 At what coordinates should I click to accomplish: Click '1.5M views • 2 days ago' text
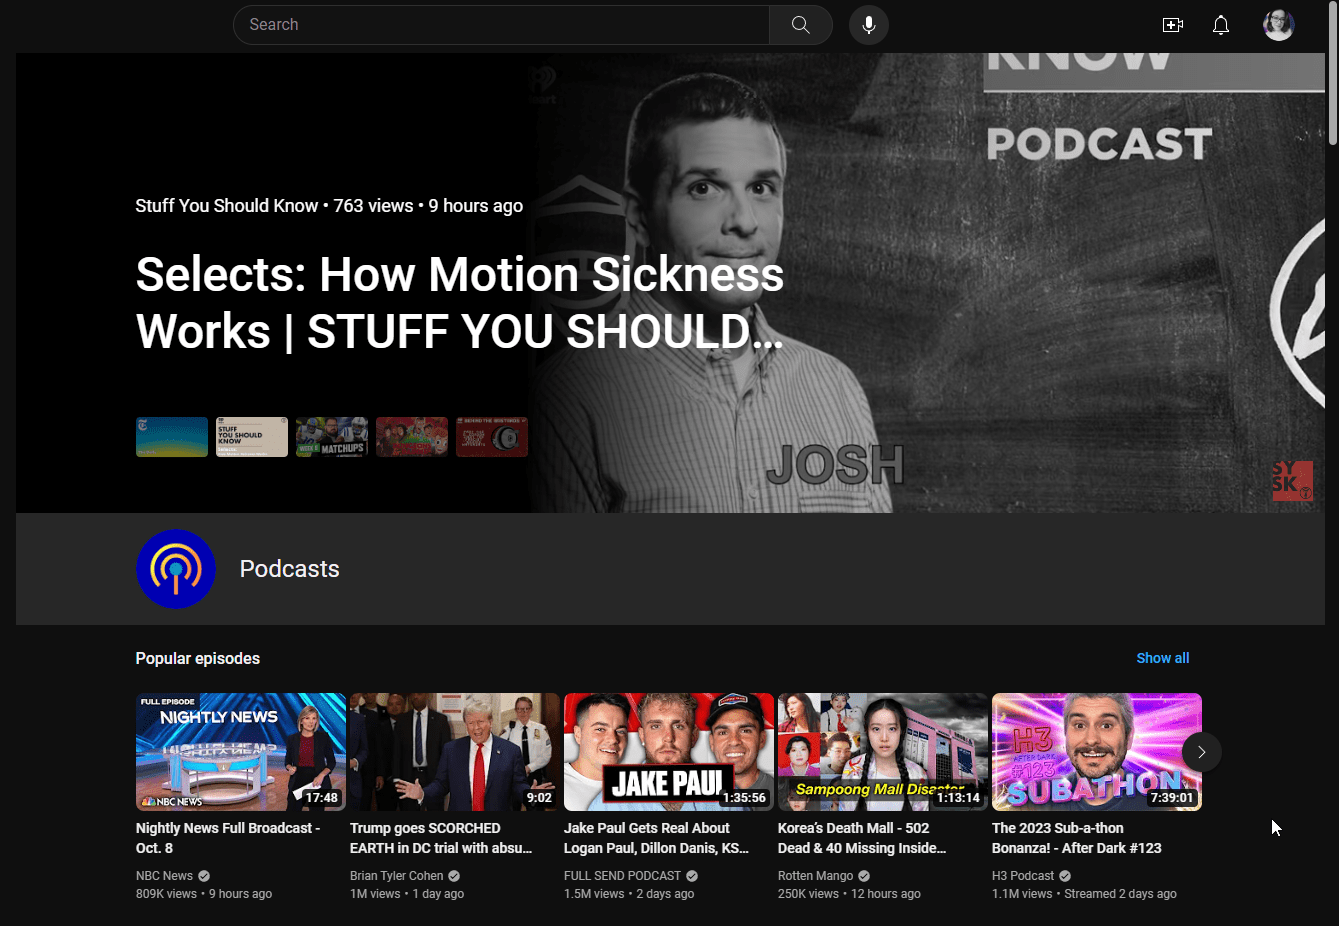point(629,894)
